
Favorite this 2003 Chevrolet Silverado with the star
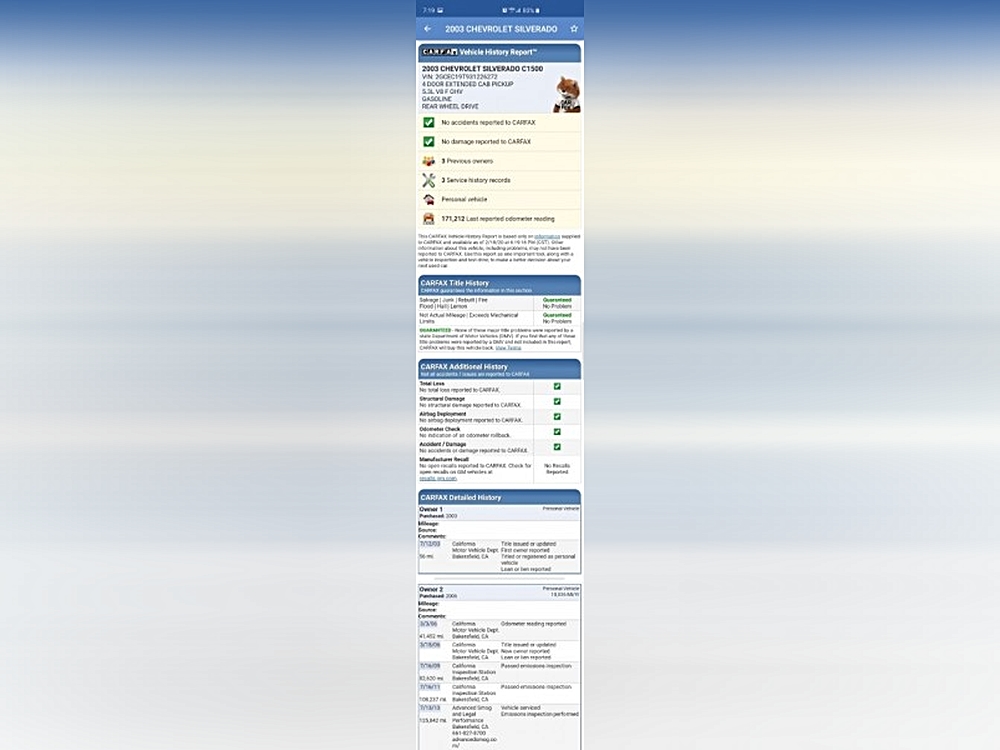[574, 29]
